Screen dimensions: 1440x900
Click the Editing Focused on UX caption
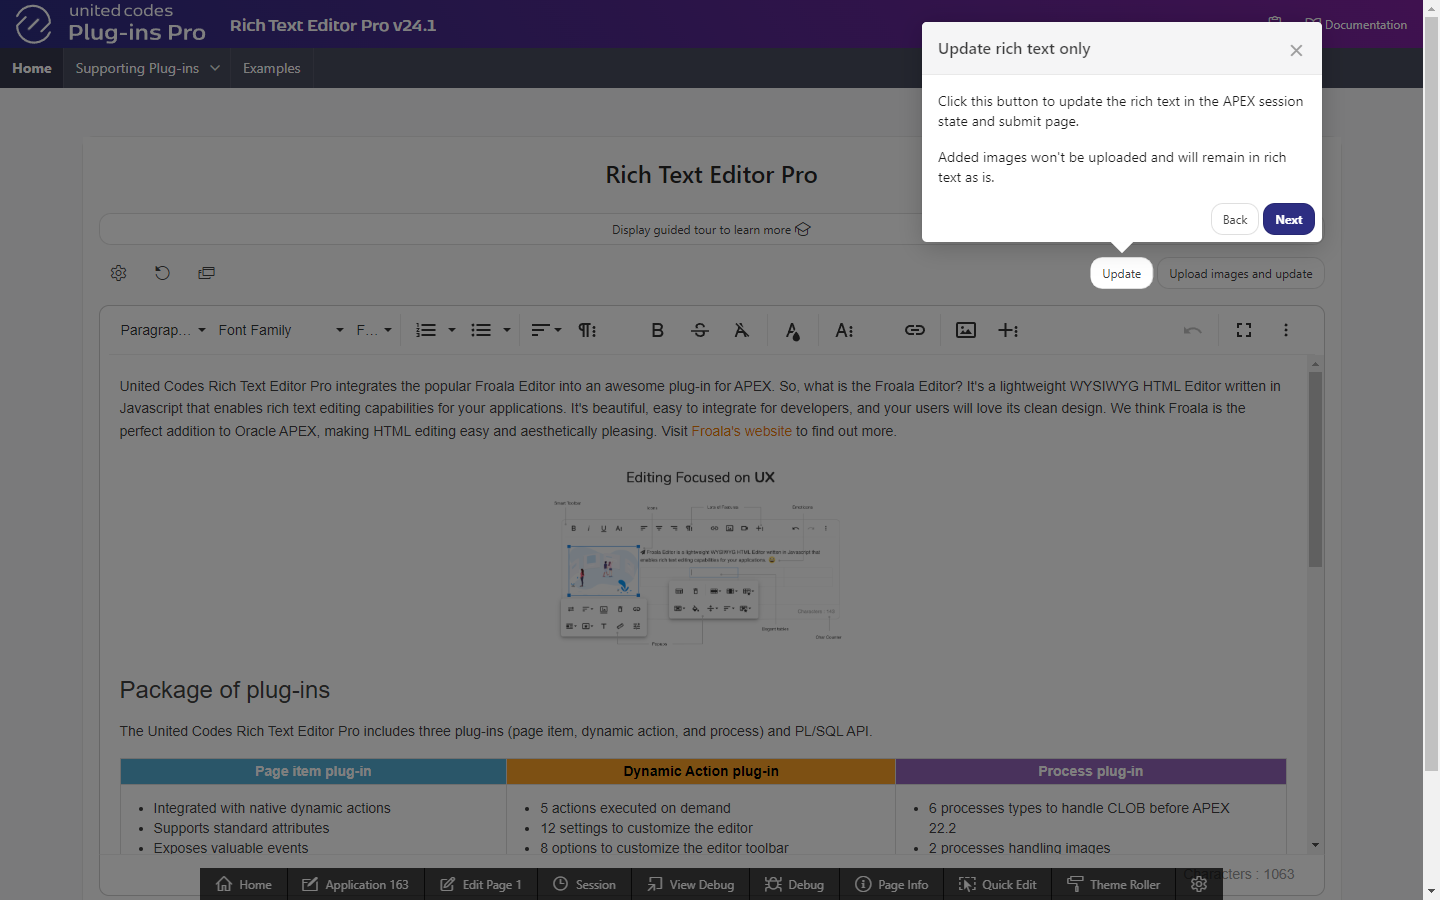click(x=700, y=477)
